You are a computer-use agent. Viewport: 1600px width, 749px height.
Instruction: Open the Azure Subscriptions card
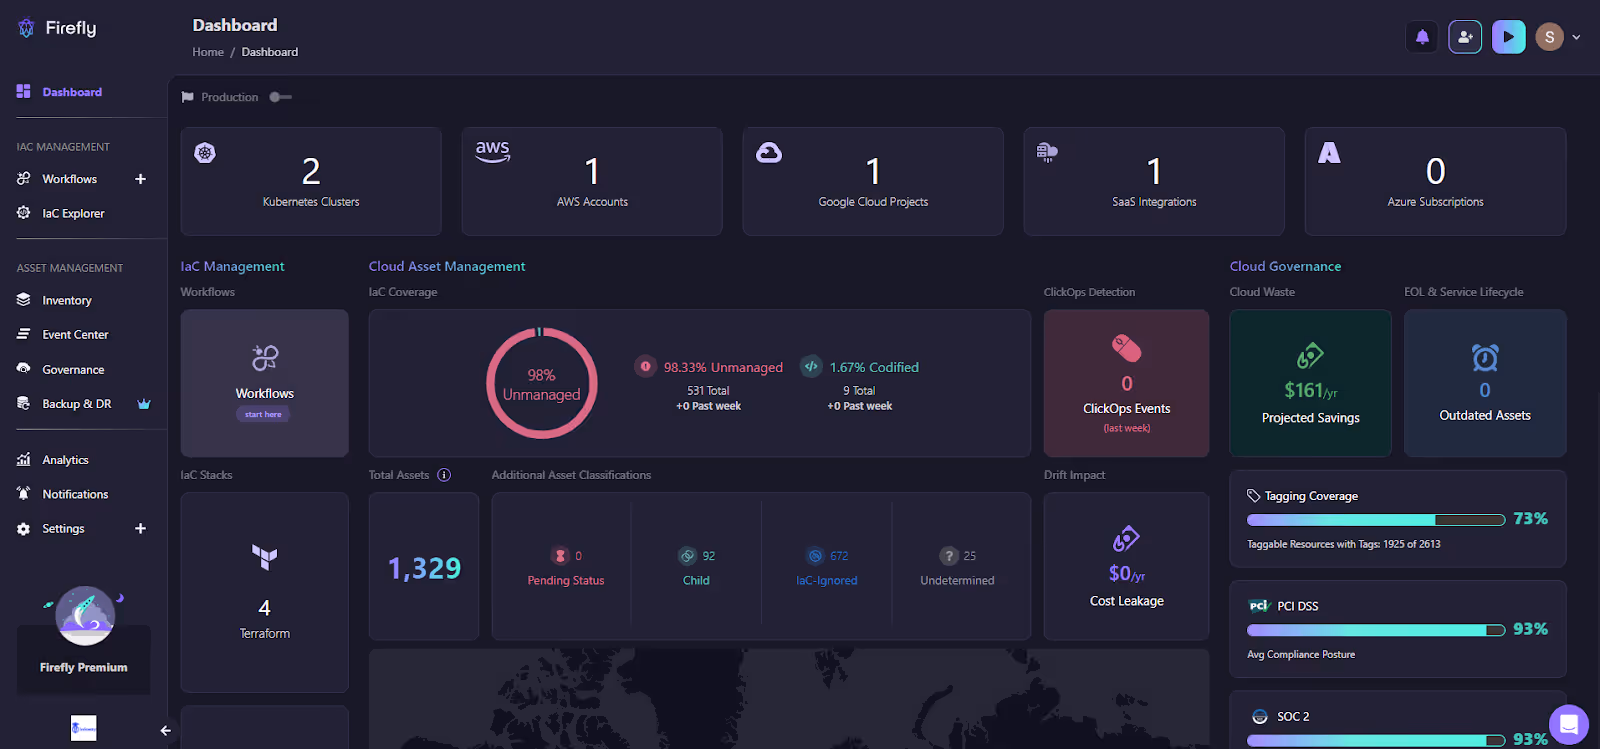(x=1435, y=181)
